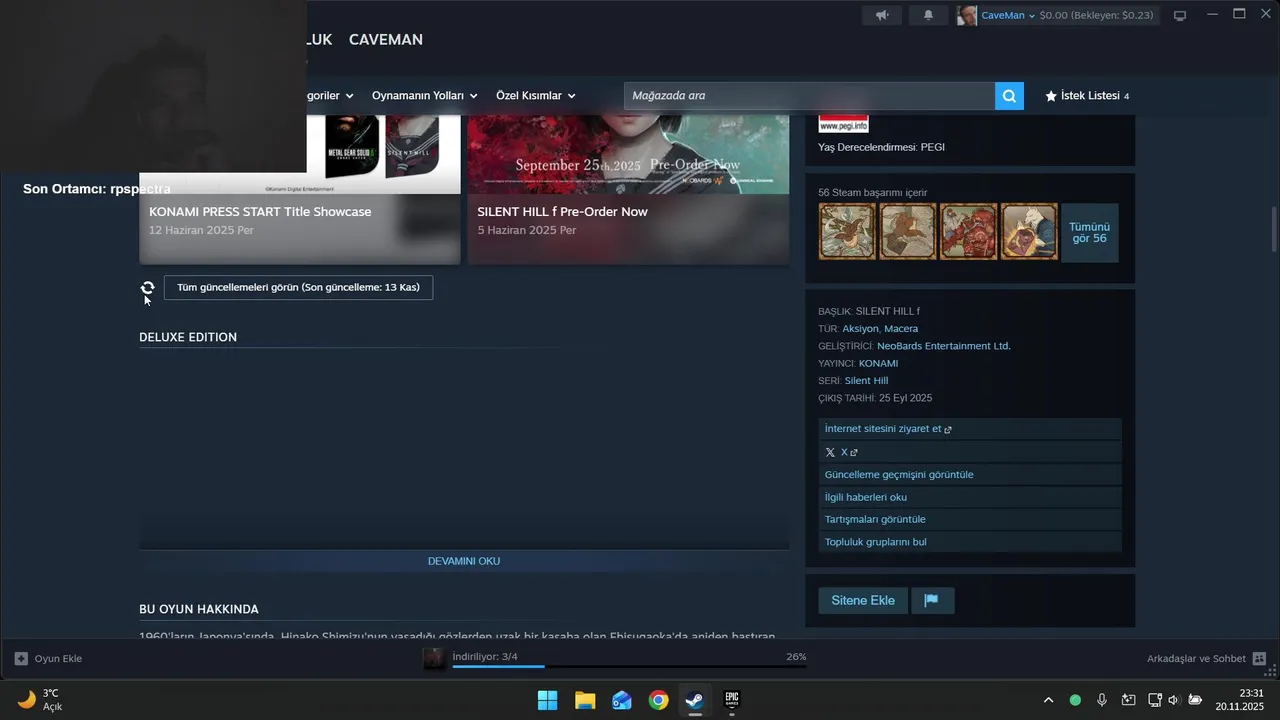Click the İstek Listesi star icon
Screen dimensions: 1280x720
[x=1051, y=96]
